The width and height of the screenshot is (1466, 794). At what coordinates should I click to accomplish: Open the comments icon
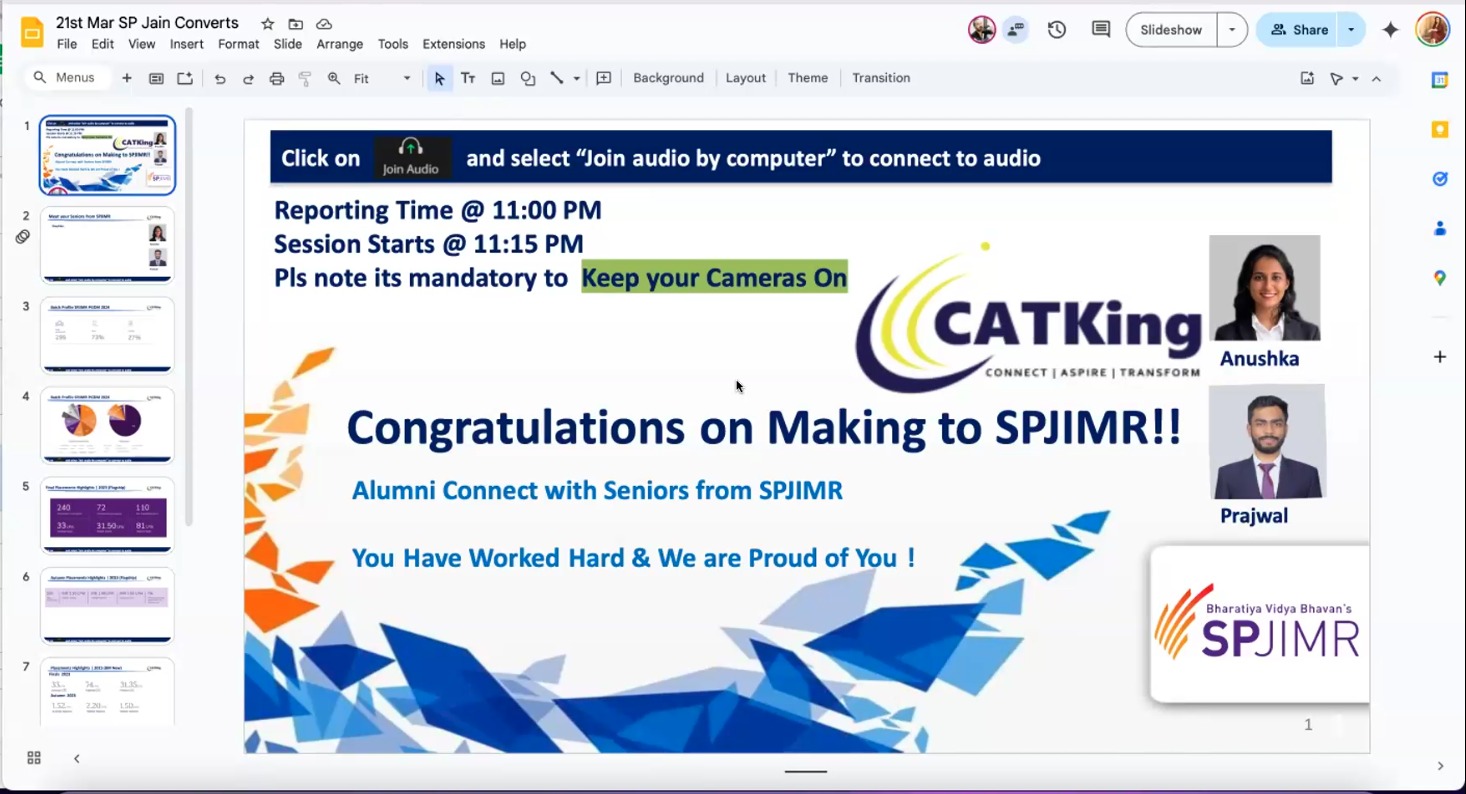click(1101, 30)
